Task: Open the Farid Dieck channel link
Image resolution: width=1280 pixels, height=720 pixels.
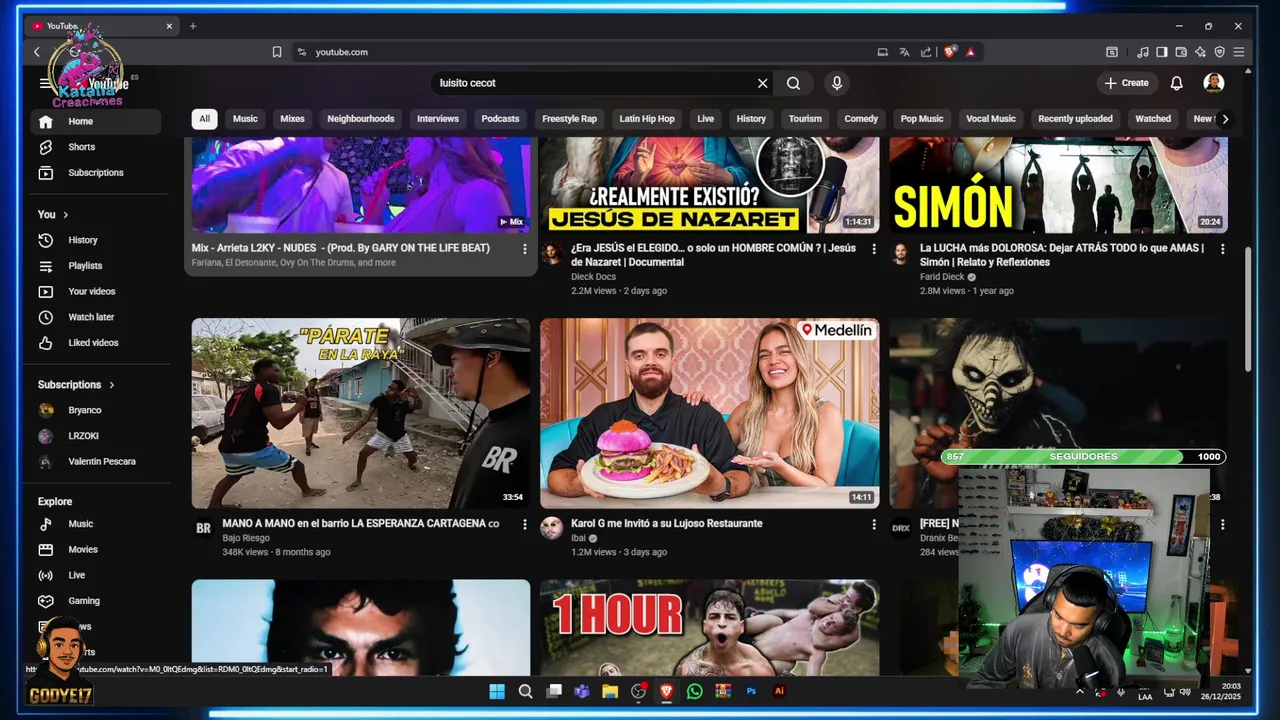Action: pyautogui.click(x=942, y=277)
